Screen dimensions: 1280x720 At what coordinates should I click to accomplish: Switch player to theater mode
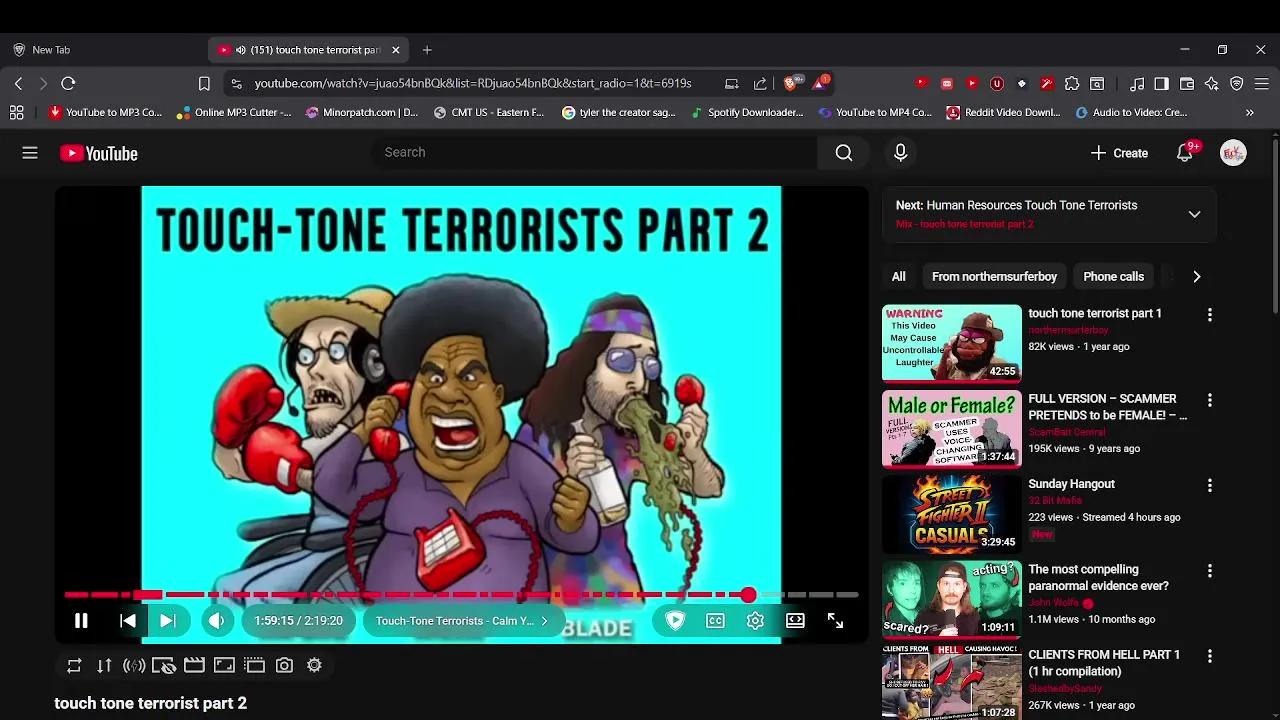pyautogui.click(x=795, y=621)
